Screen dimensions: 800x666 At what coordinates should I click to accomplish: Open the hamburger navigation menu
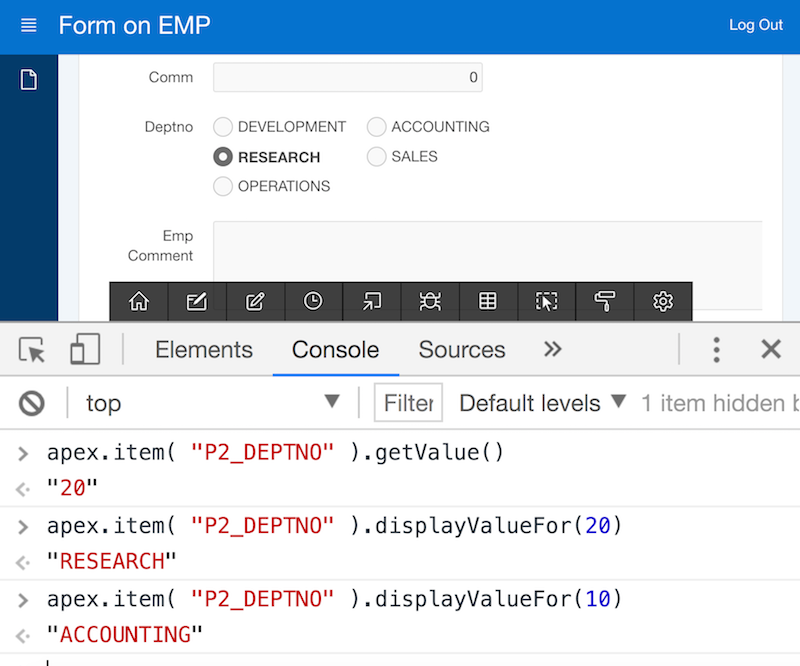click(x=29, y=25)
